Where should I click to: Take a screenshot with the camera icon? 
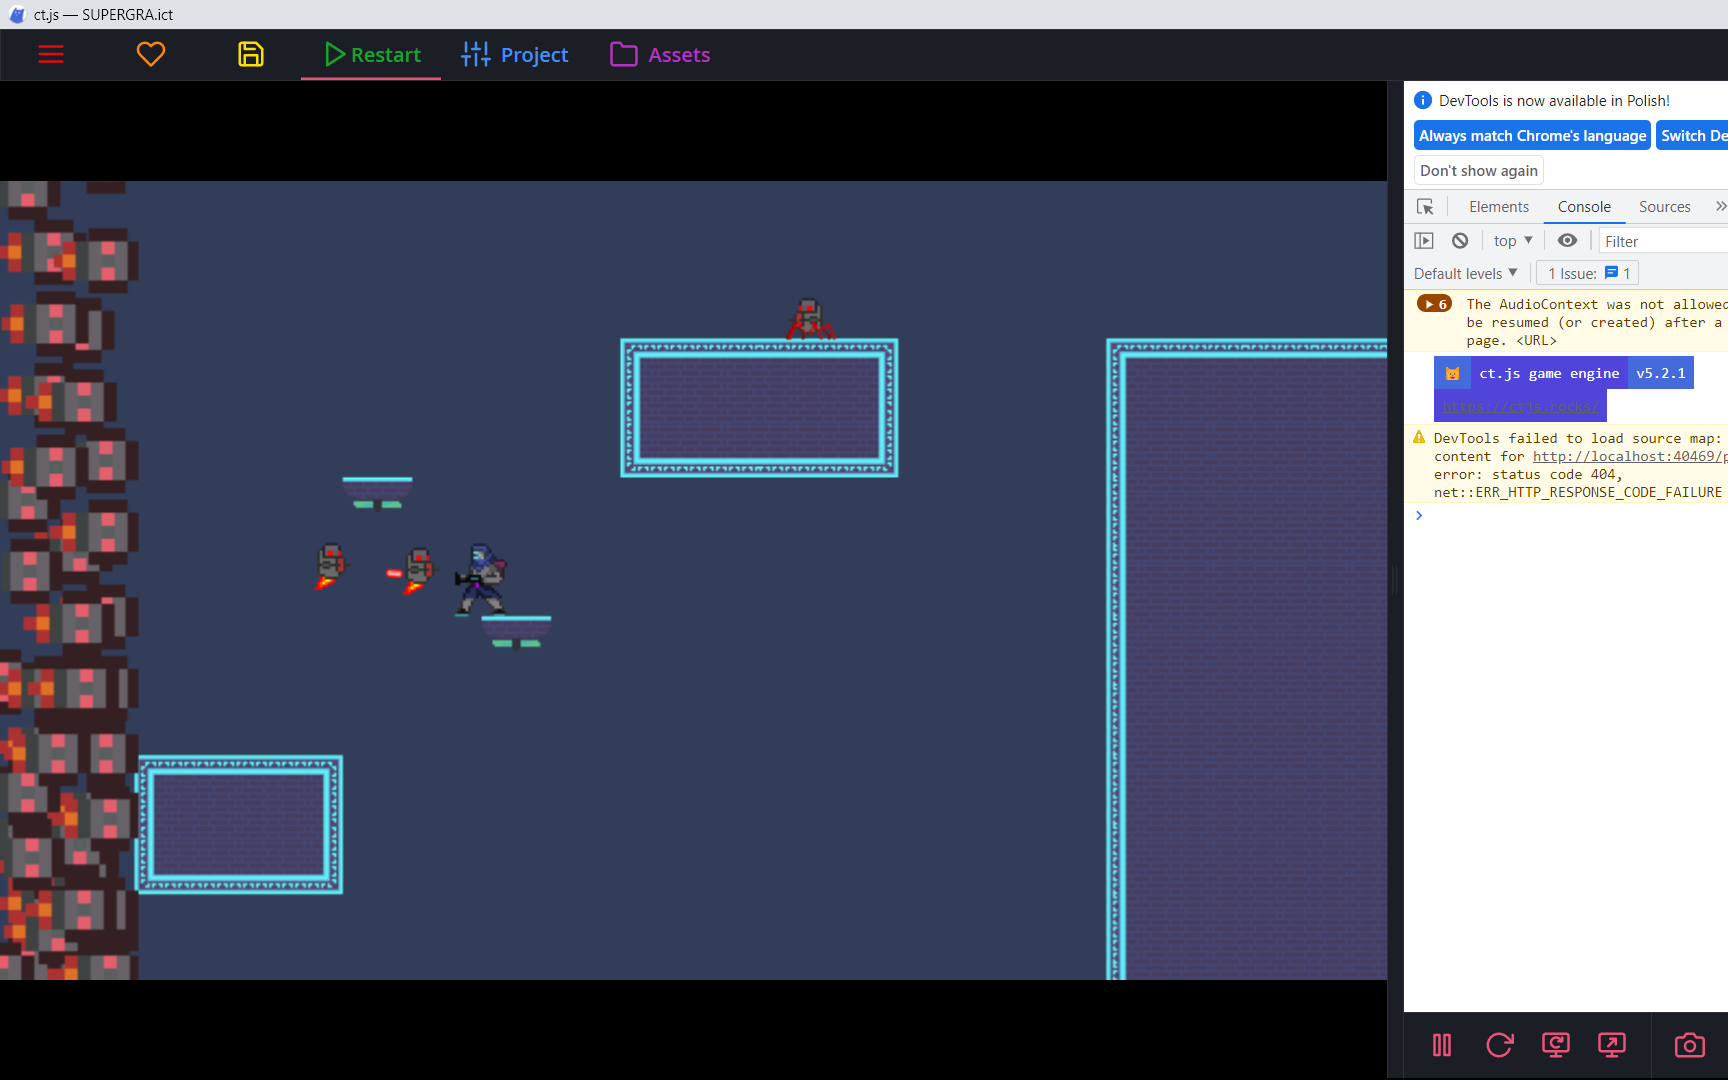point(1690,1045)
